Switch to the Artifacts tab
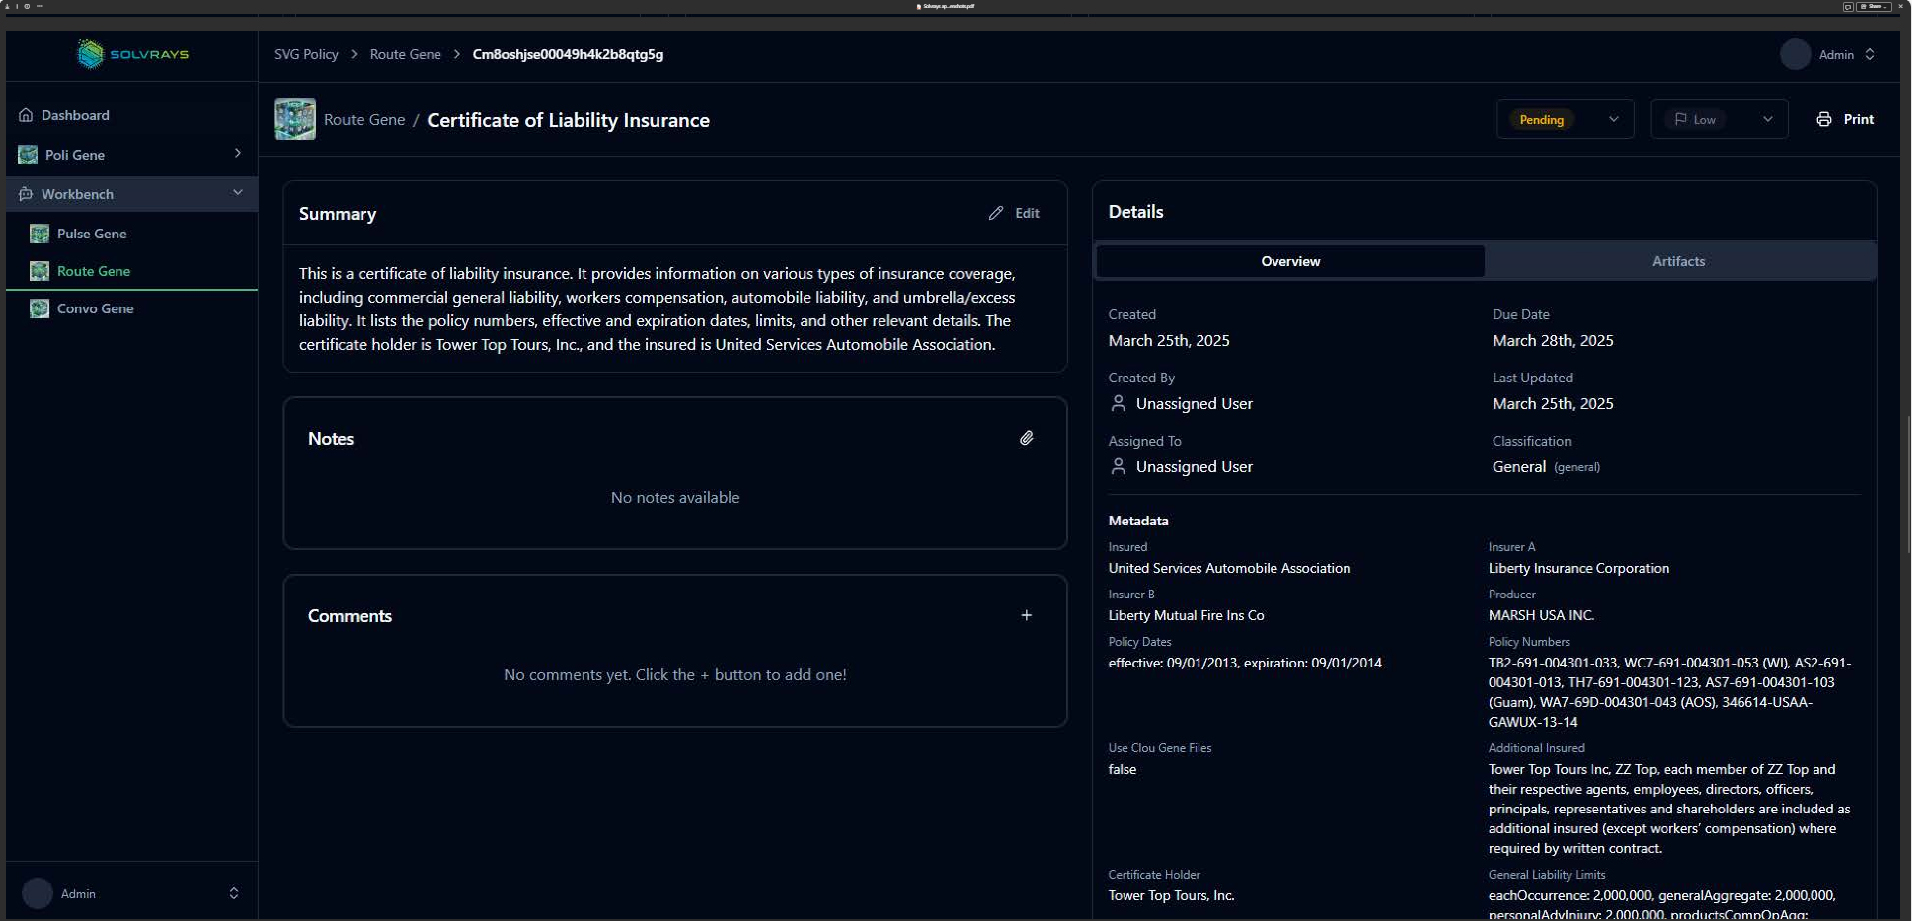 (x=1678, y=261)
